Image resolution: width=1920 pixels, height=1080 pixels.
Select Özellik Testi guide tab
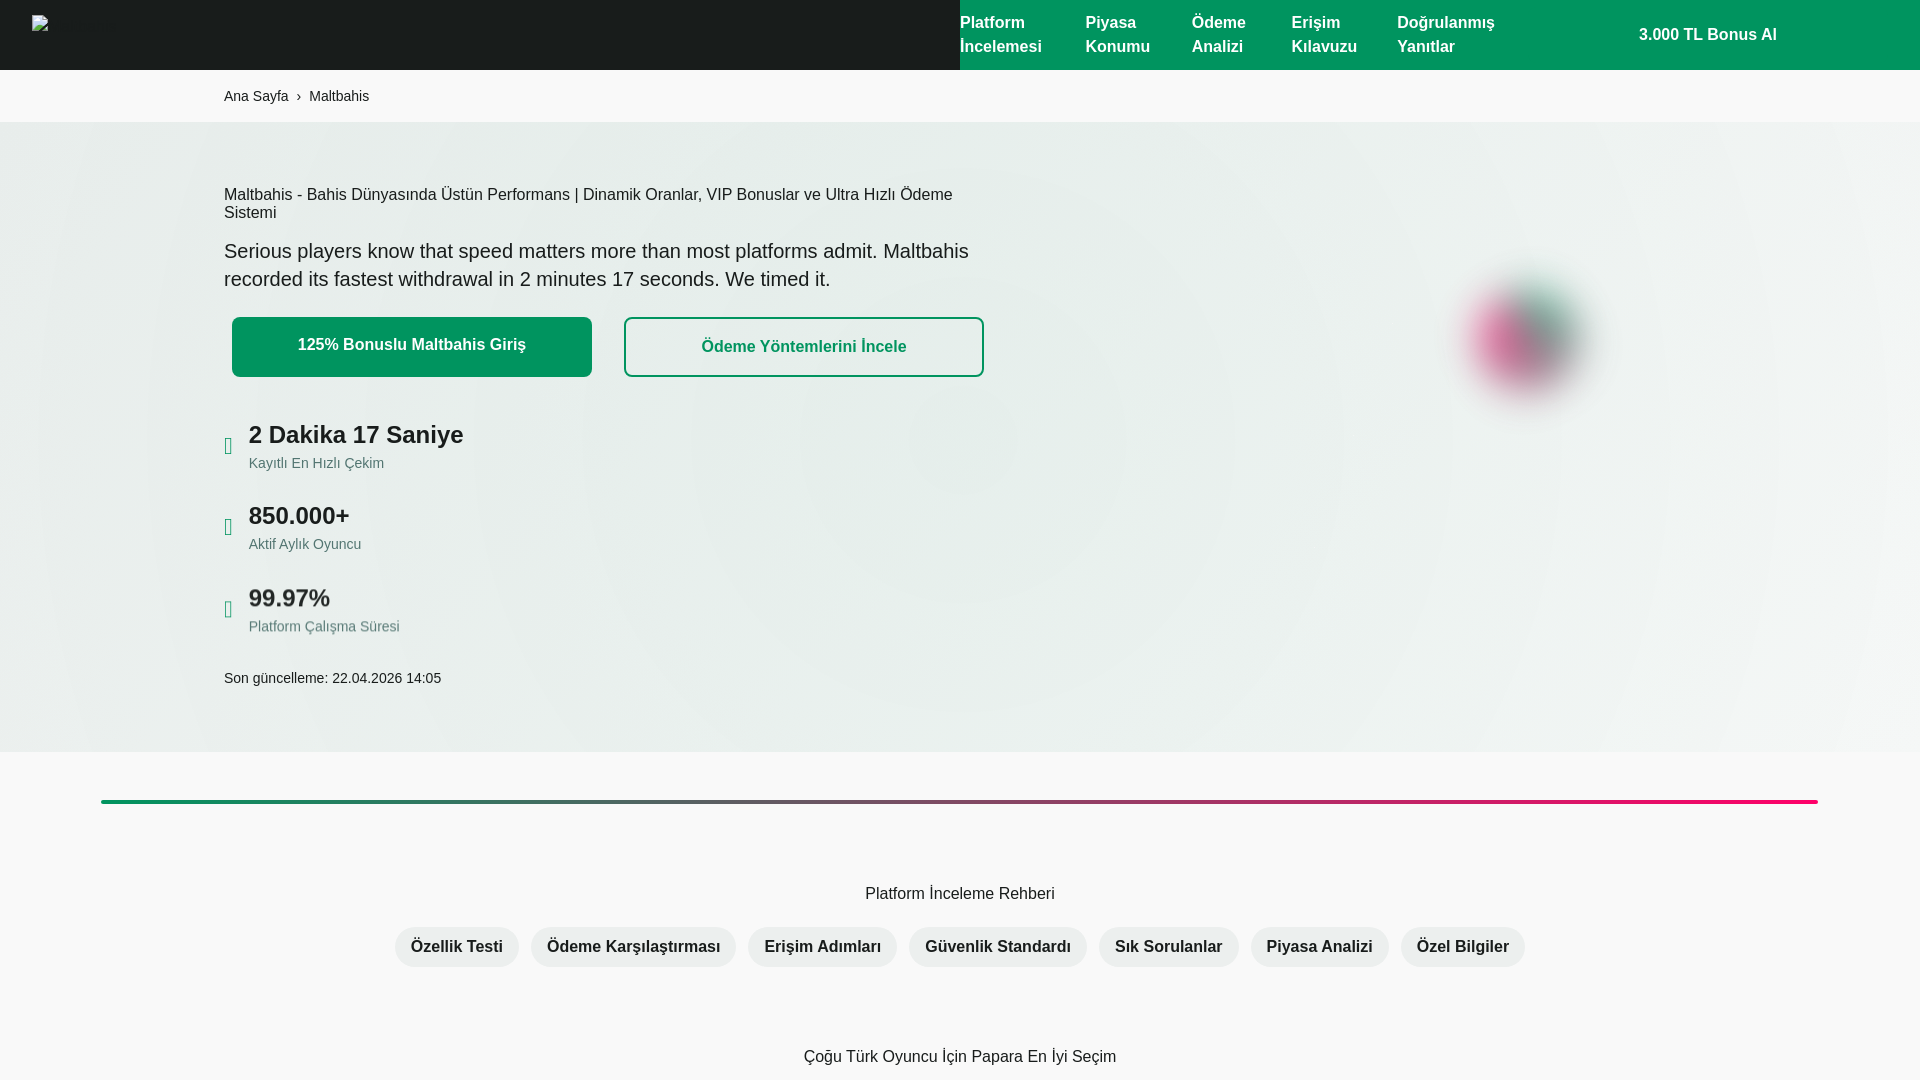[457, 947]
